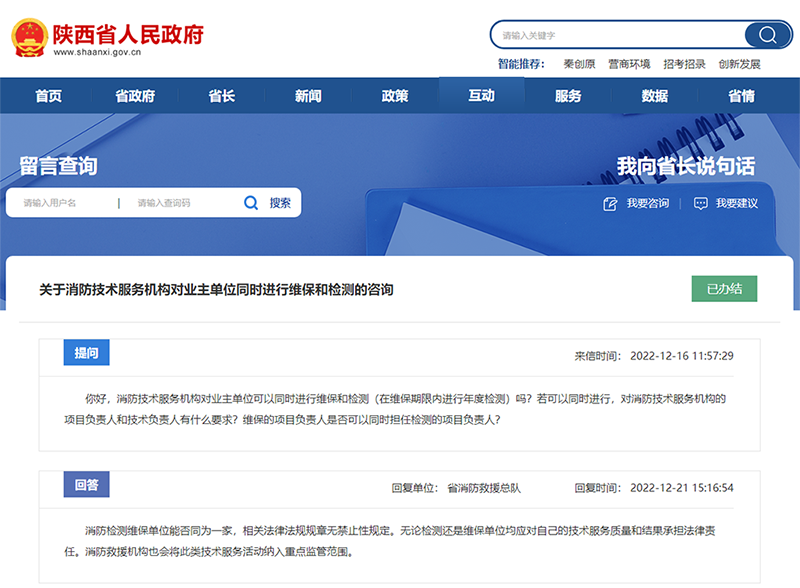Click the magnifier icon beside 搜索
Image resolution: width=800 pixels, height=588 pixels.
coord(252,203)
